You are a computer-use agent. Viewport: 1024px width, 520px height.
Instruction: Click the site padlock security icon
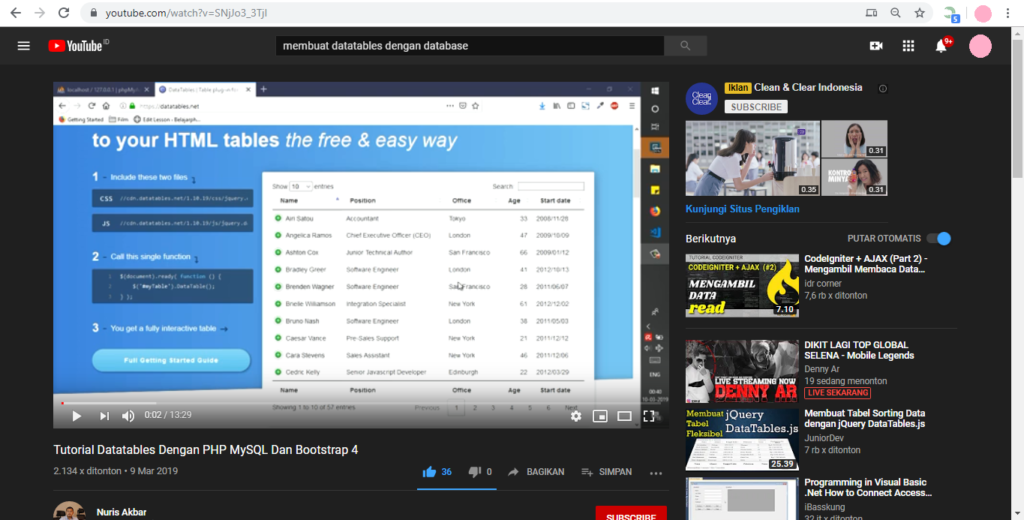pyautogui.click(x=93, y=13)
